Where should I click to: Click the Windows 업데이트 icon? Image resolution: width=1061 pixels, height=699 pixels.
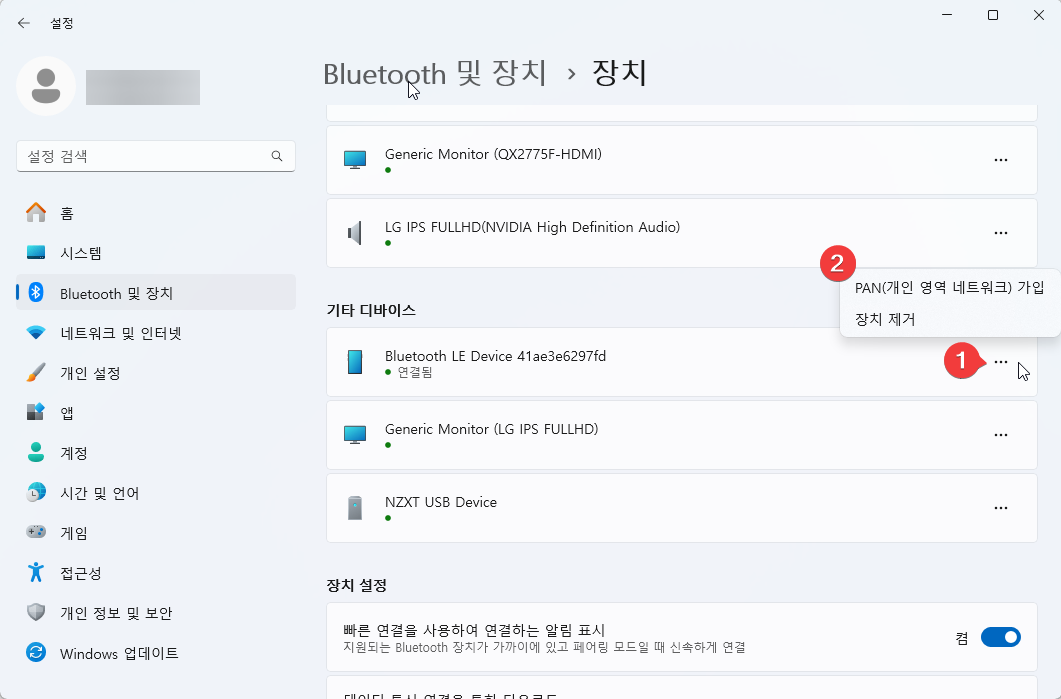tap(34, 652)
